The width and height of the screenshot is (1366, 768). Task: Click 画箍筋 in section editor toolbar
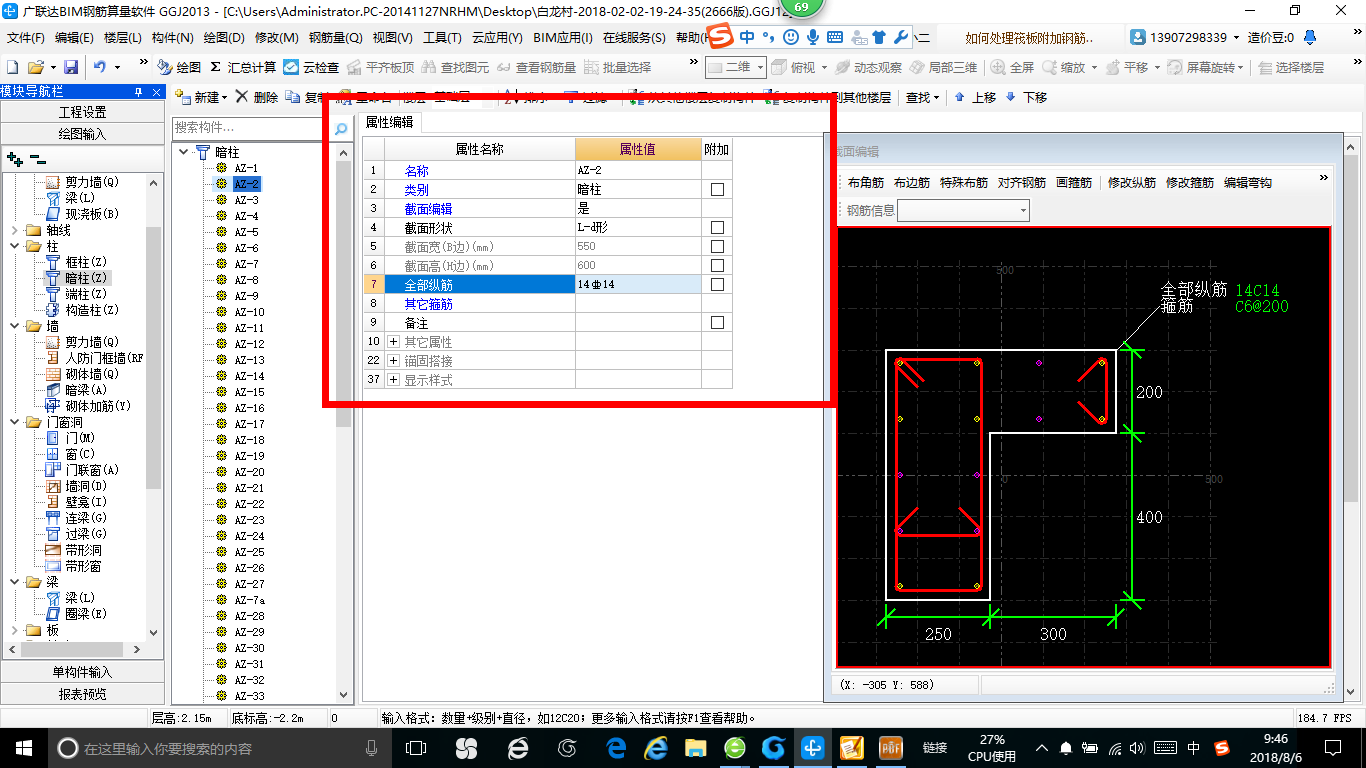[1074, 183]
